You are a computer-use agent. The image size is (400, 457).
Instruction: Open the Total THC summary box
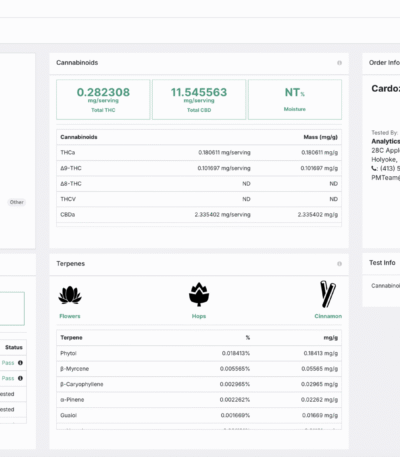[x=103, y=99]
